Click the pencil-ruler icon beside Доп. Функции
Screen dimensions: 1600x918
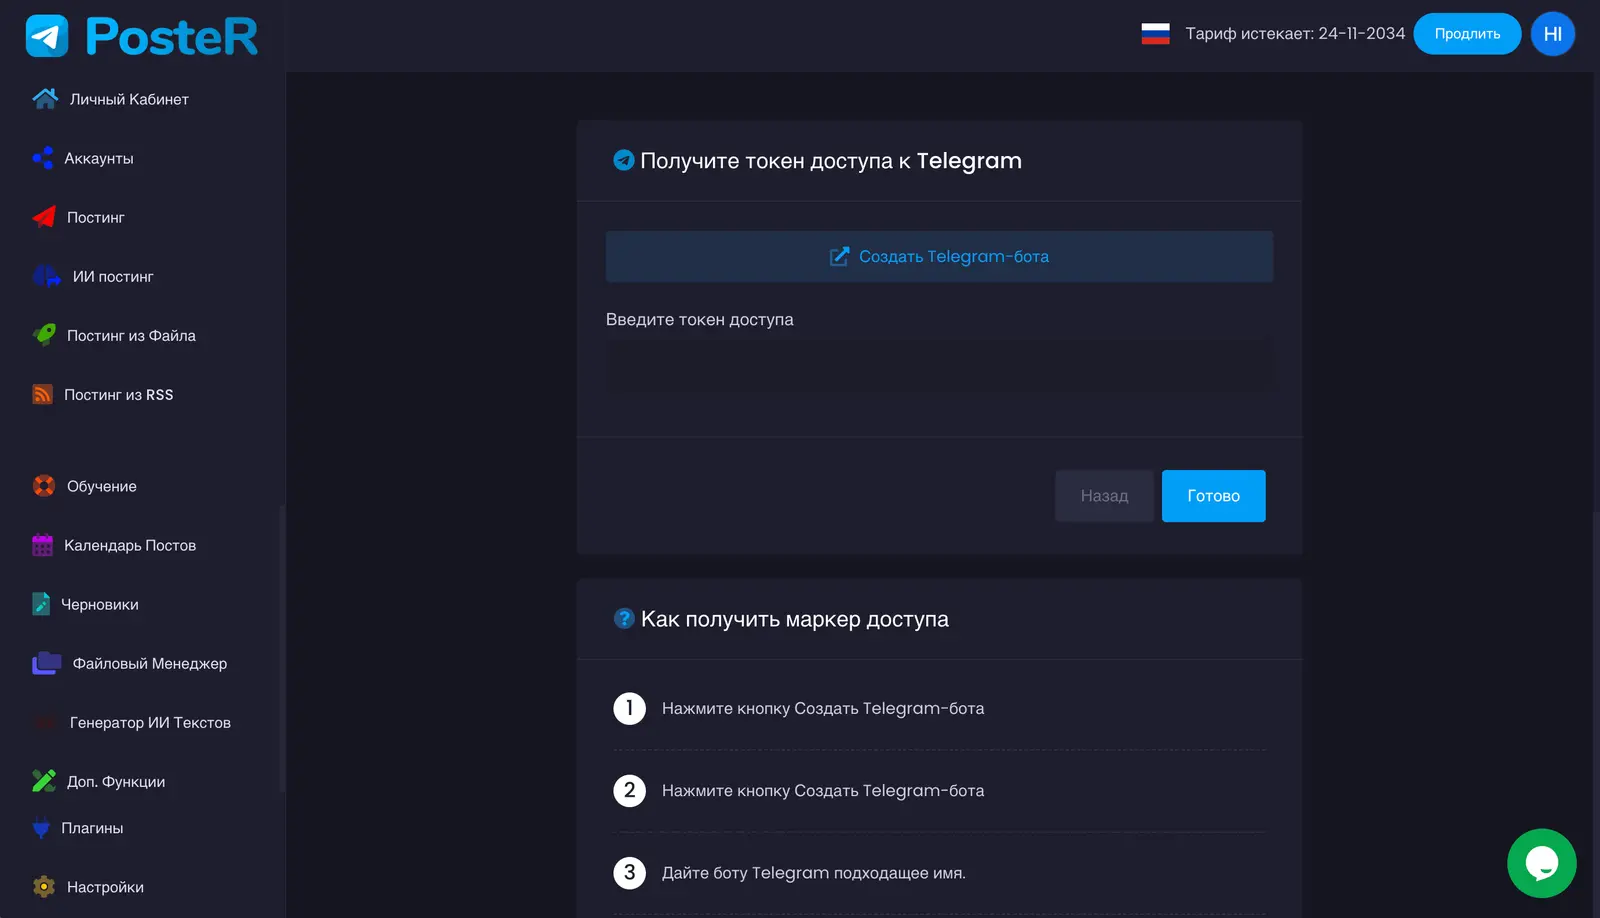coord(44,781)
